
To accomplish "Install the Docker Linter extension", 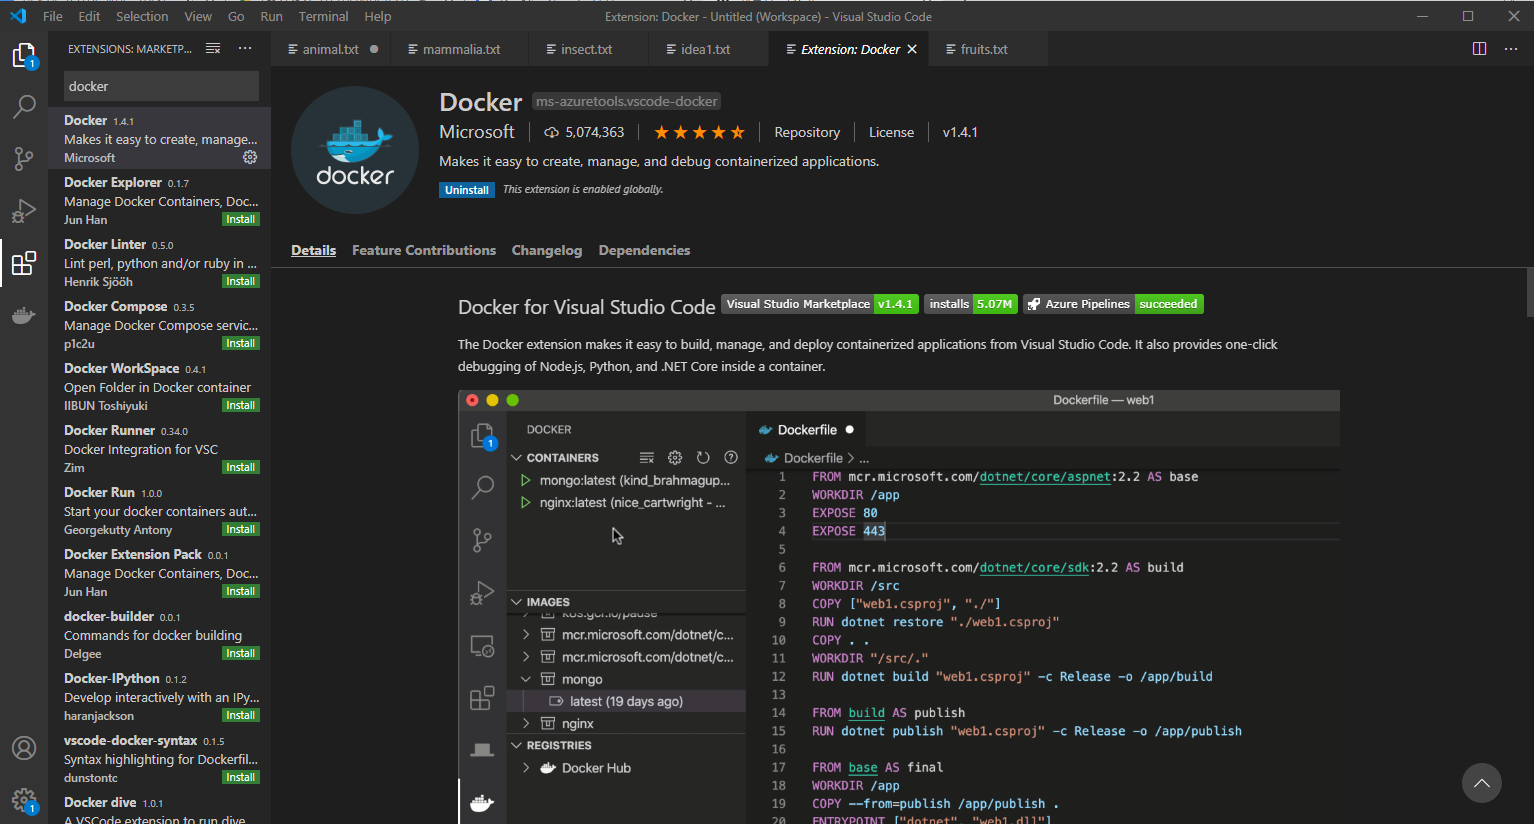I will [x=241, y=281].
